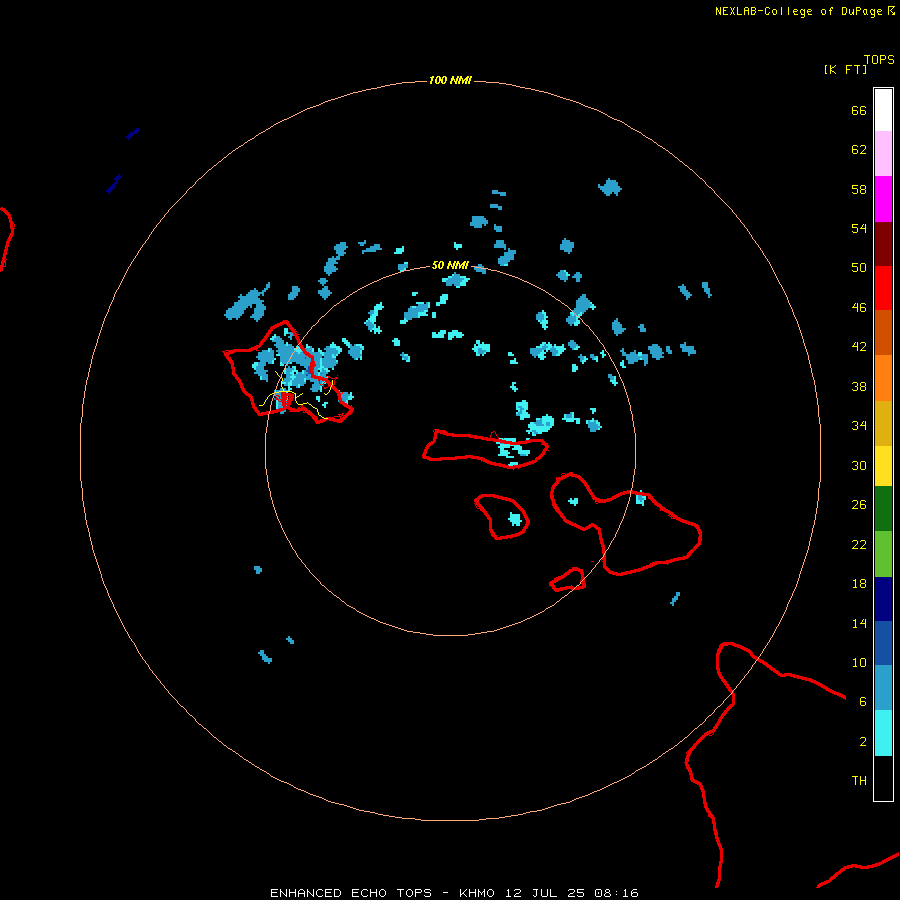The width and height of the screenshot is (900, 900).
Task: Click the legend value 14
Action: 859,623
